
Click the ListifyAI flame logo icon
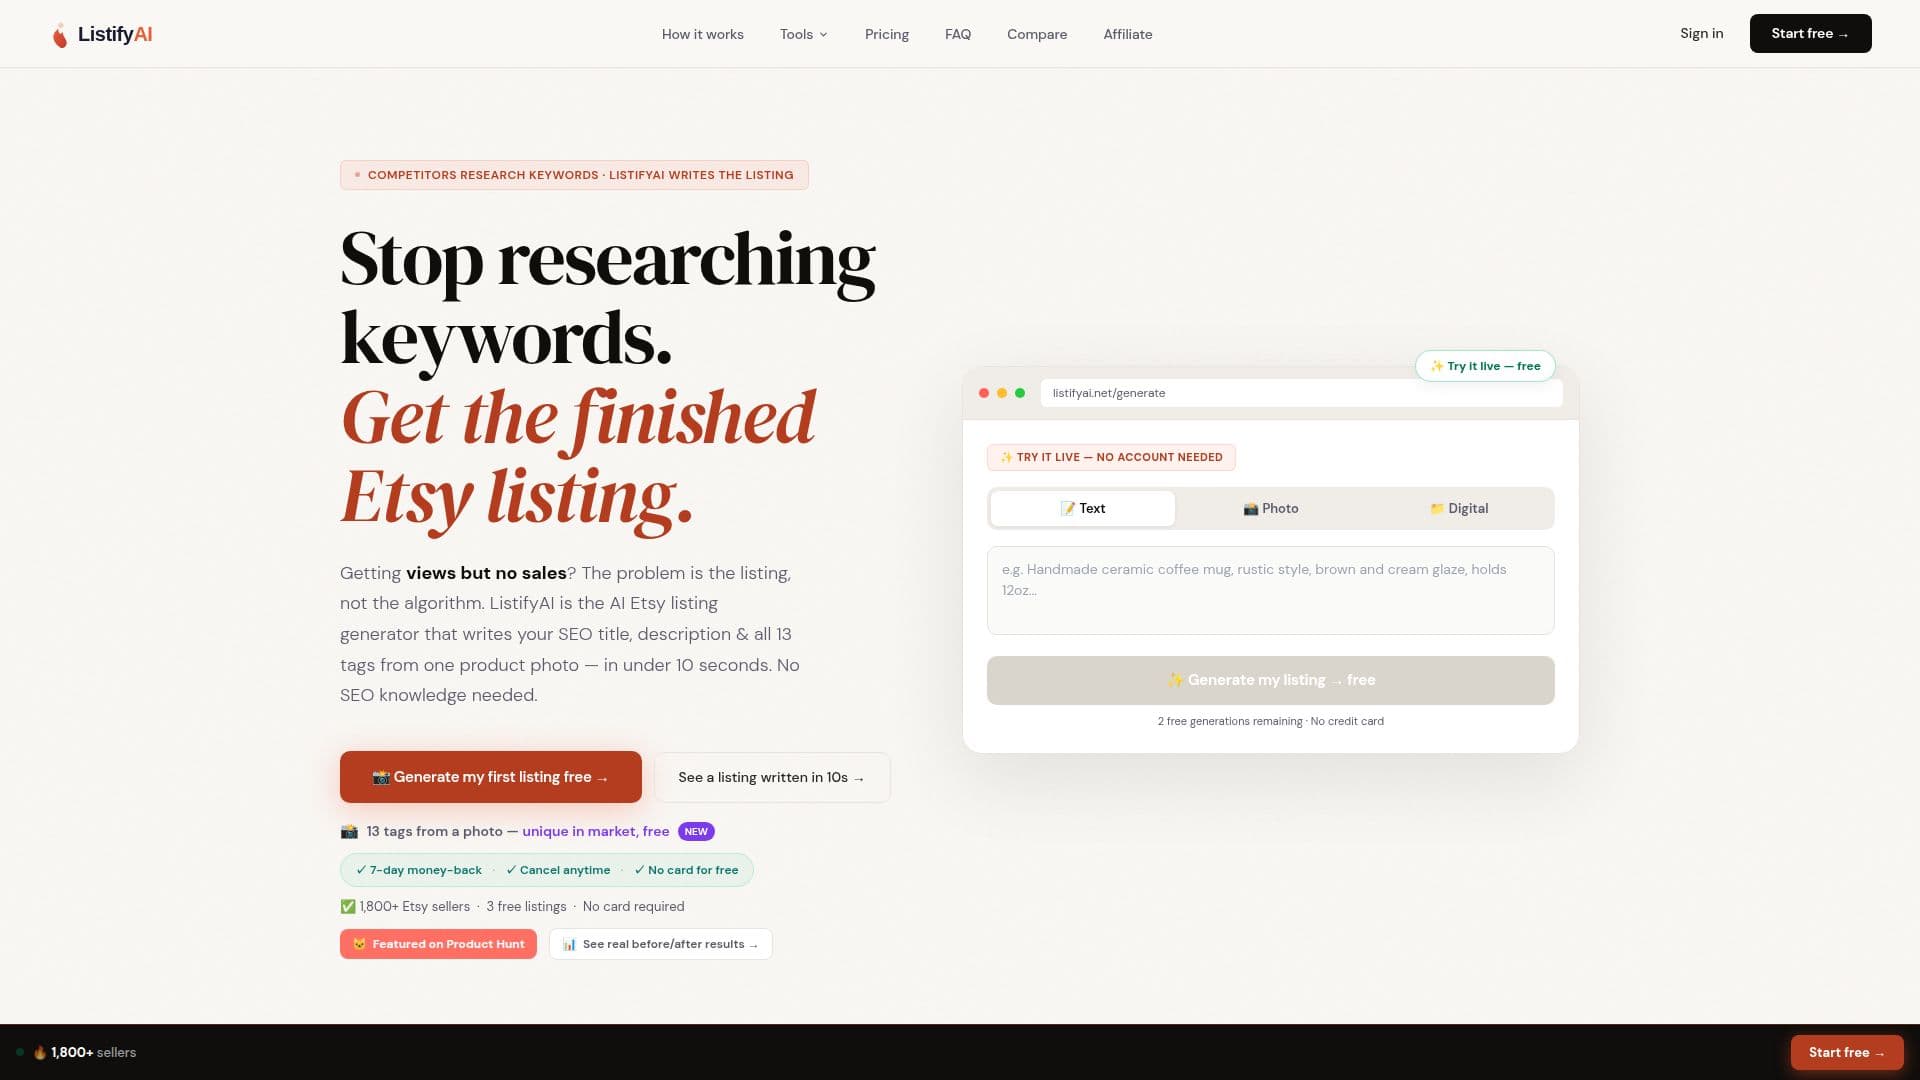point(60,35)
